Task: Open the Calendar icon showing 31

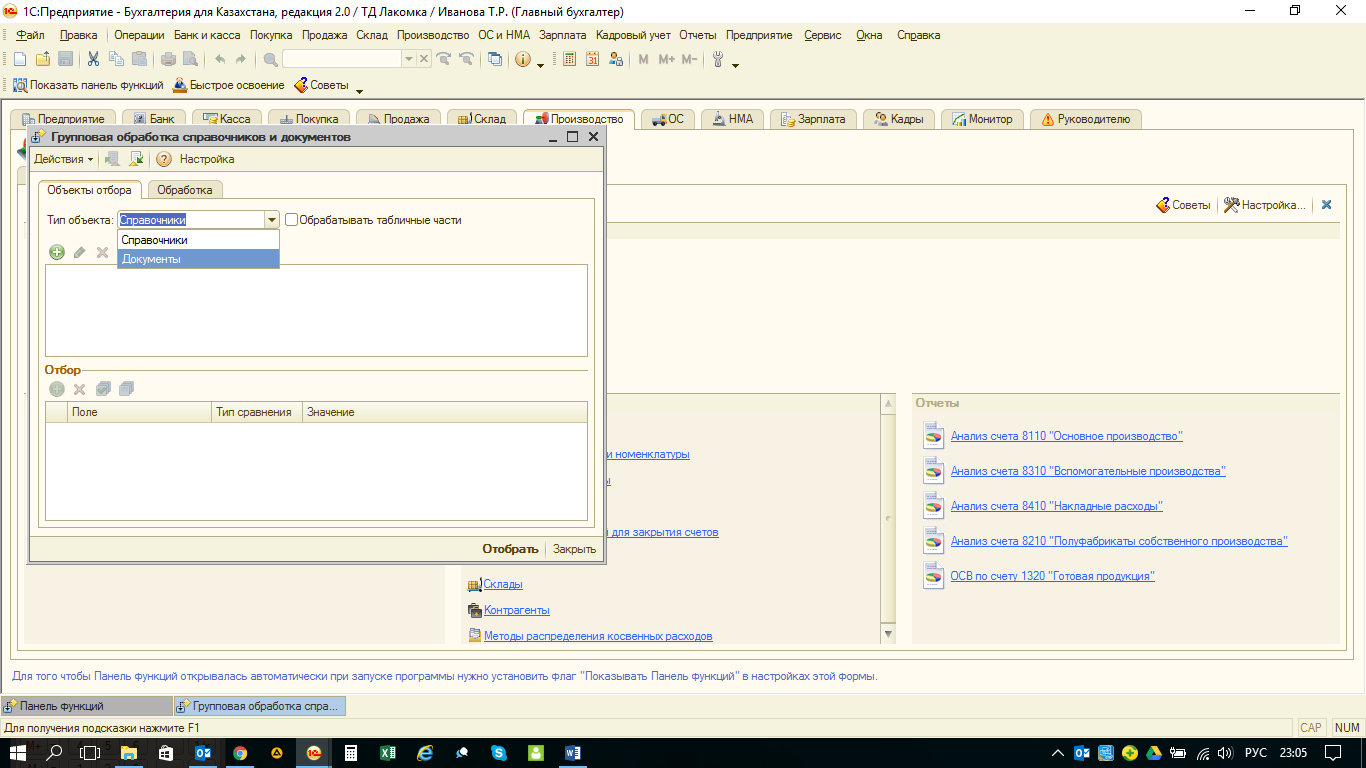Action: (x=592, y=59)
